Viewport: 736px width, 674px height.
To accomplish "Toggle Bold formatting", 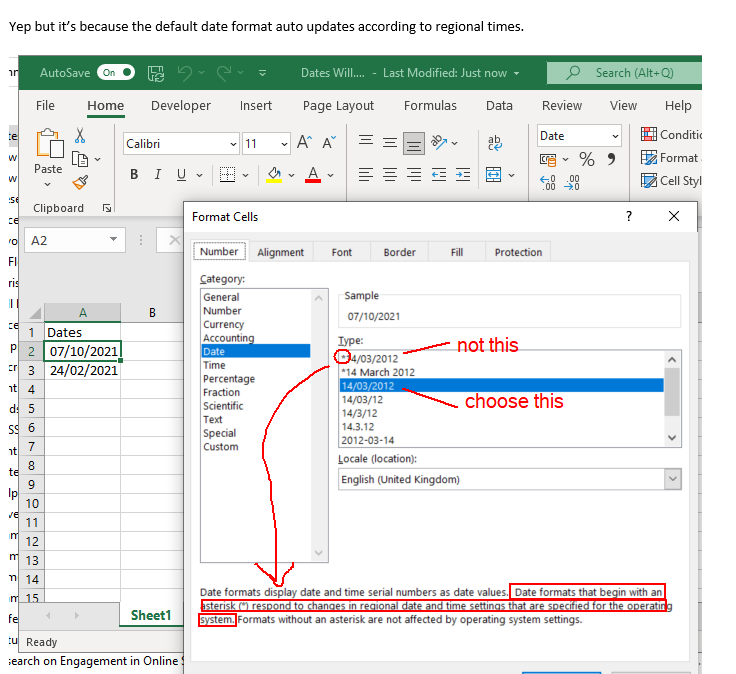I will (133, 175).
